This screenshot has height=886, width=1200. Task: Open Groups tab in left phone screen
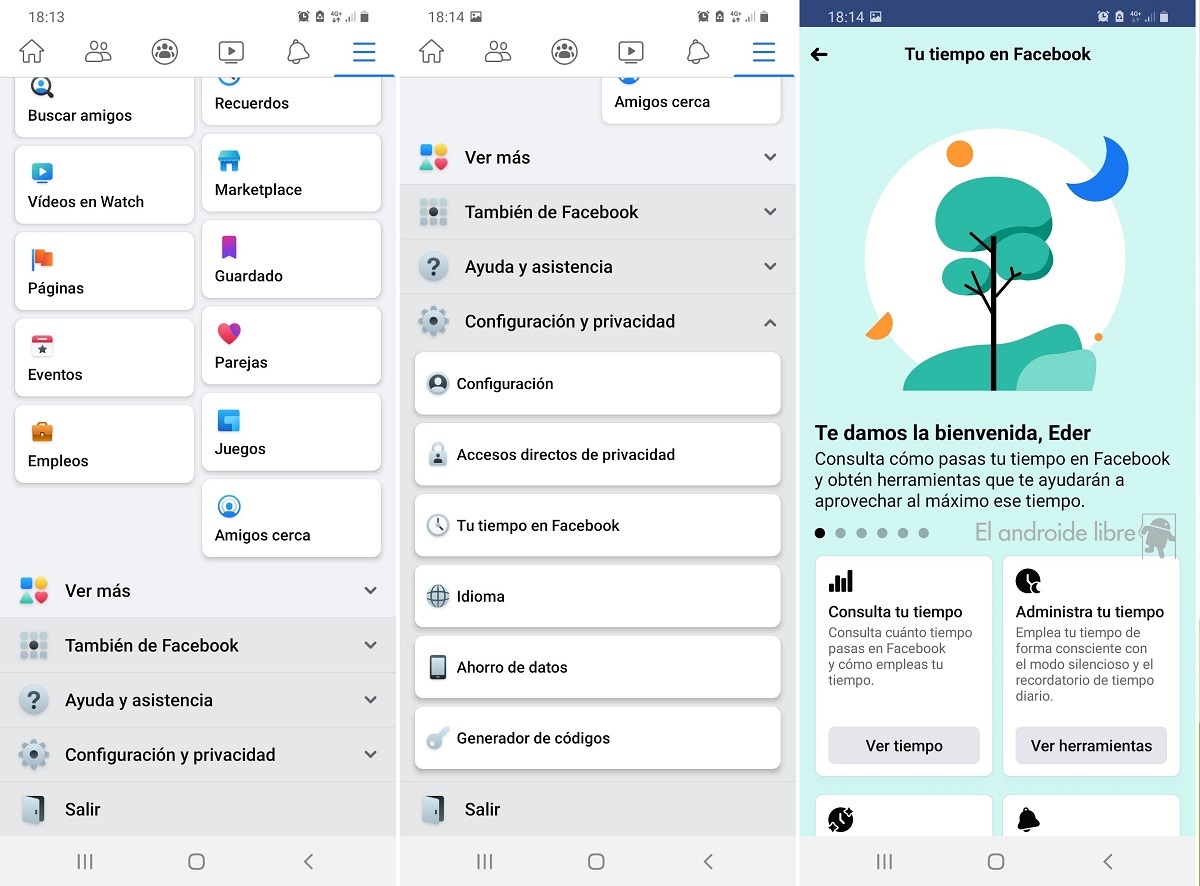pyautogui.click(x=165, y=52)
